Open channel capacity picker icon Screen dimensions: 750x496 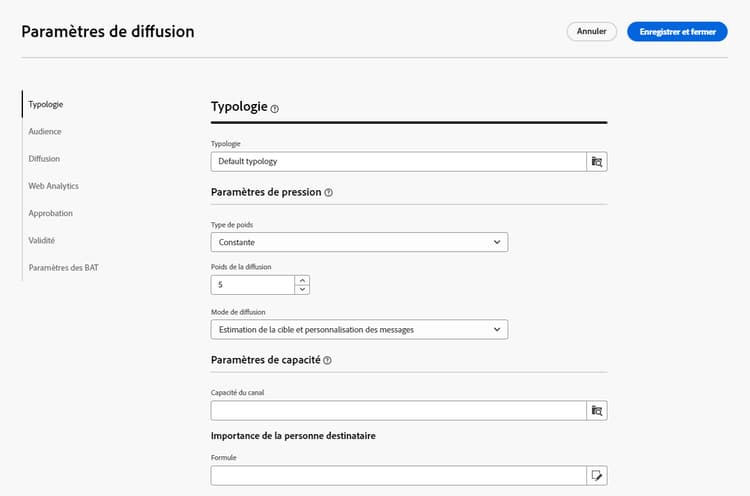[x=597, y=410]
